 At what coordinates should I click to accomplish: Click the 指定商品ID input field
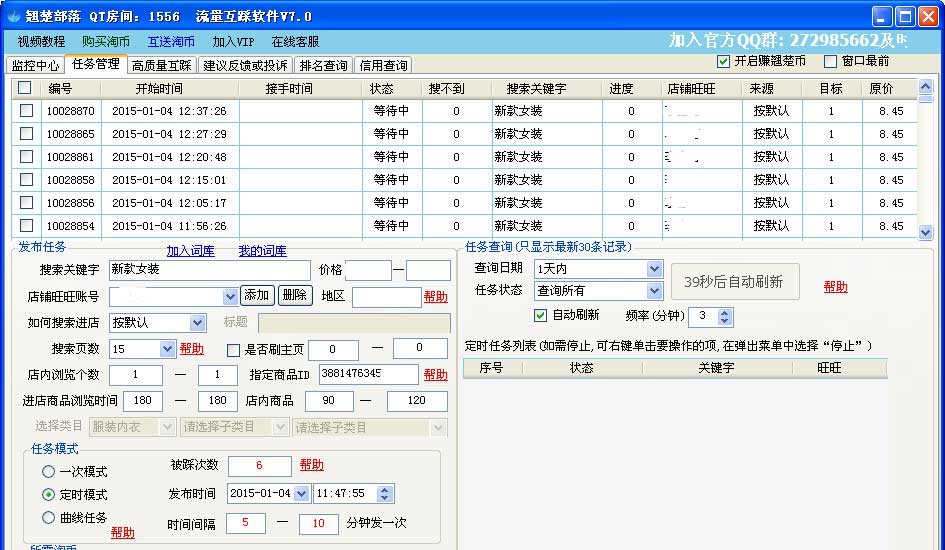368,374
